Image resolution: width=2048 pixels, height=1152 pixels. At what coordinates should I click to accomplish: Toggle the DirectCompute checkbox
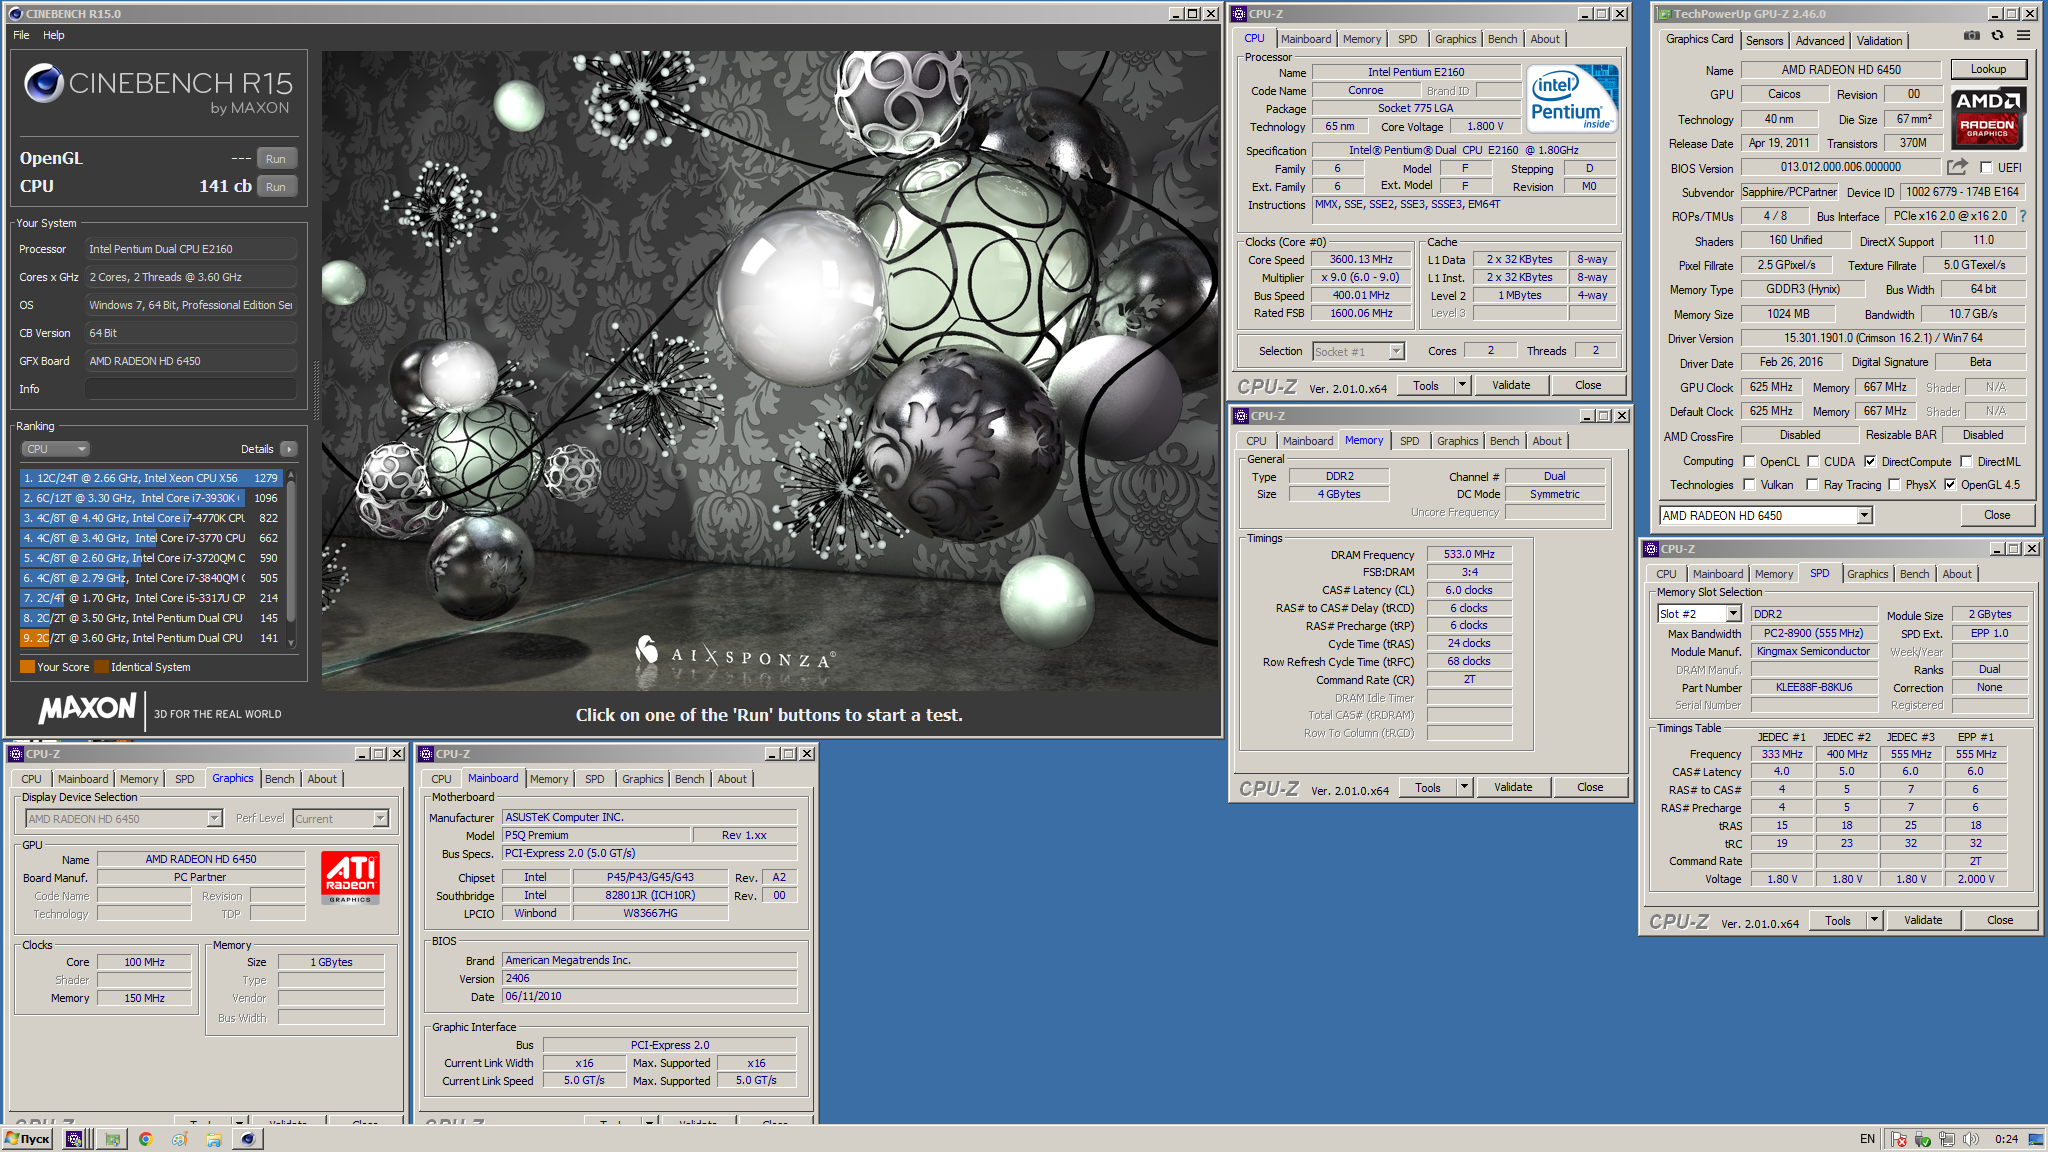click(x=1870, y=462)
